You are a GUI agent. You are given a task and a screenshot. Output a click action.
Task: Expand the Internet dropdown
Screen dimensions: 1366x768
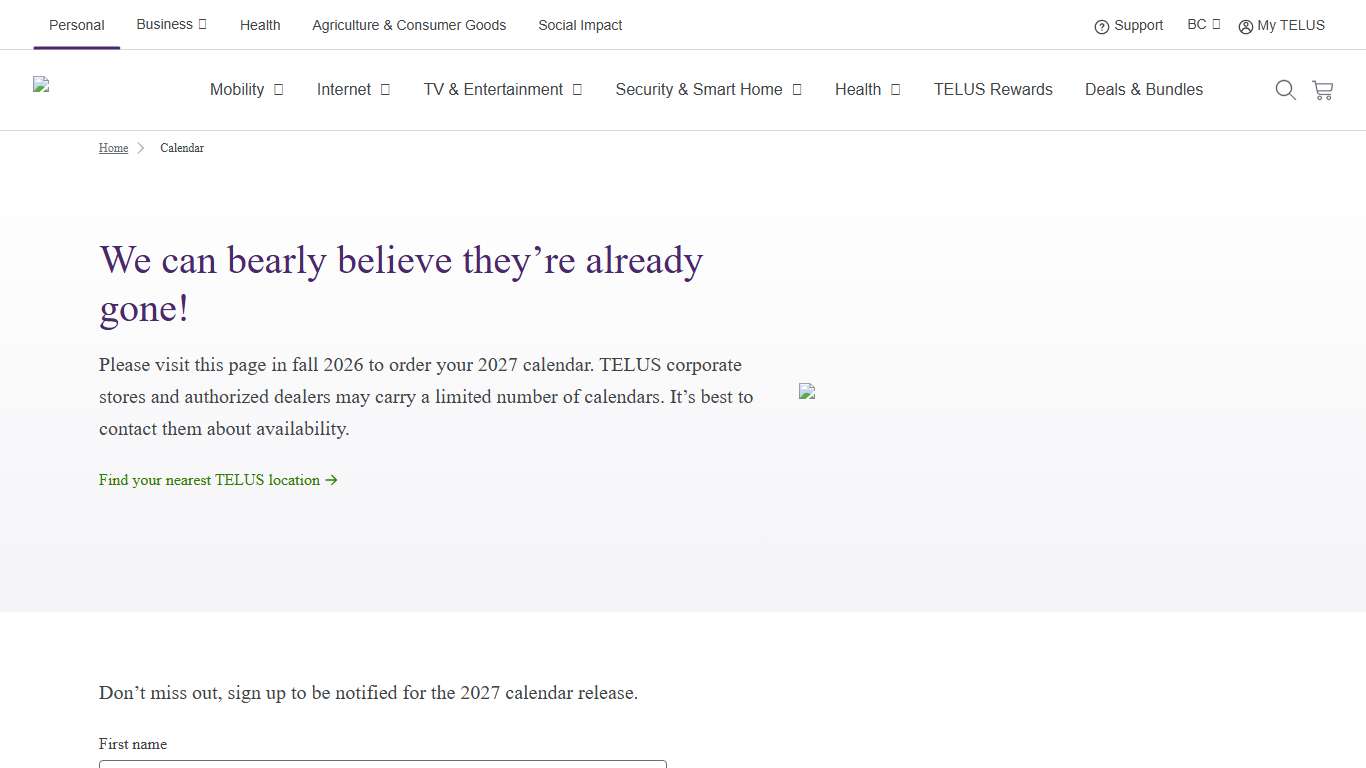[x=353, y=90]
